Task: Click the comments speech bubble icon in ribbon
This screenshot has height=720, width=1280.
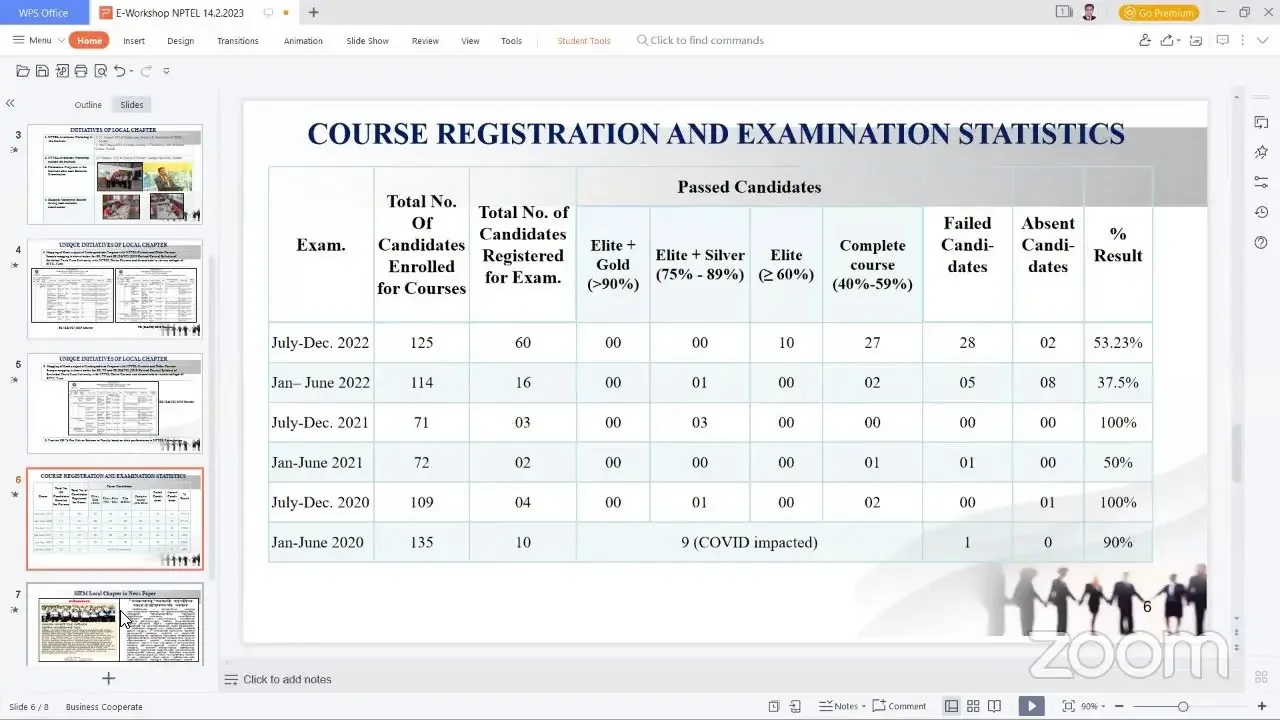Action: click(x=1222, y=41)
